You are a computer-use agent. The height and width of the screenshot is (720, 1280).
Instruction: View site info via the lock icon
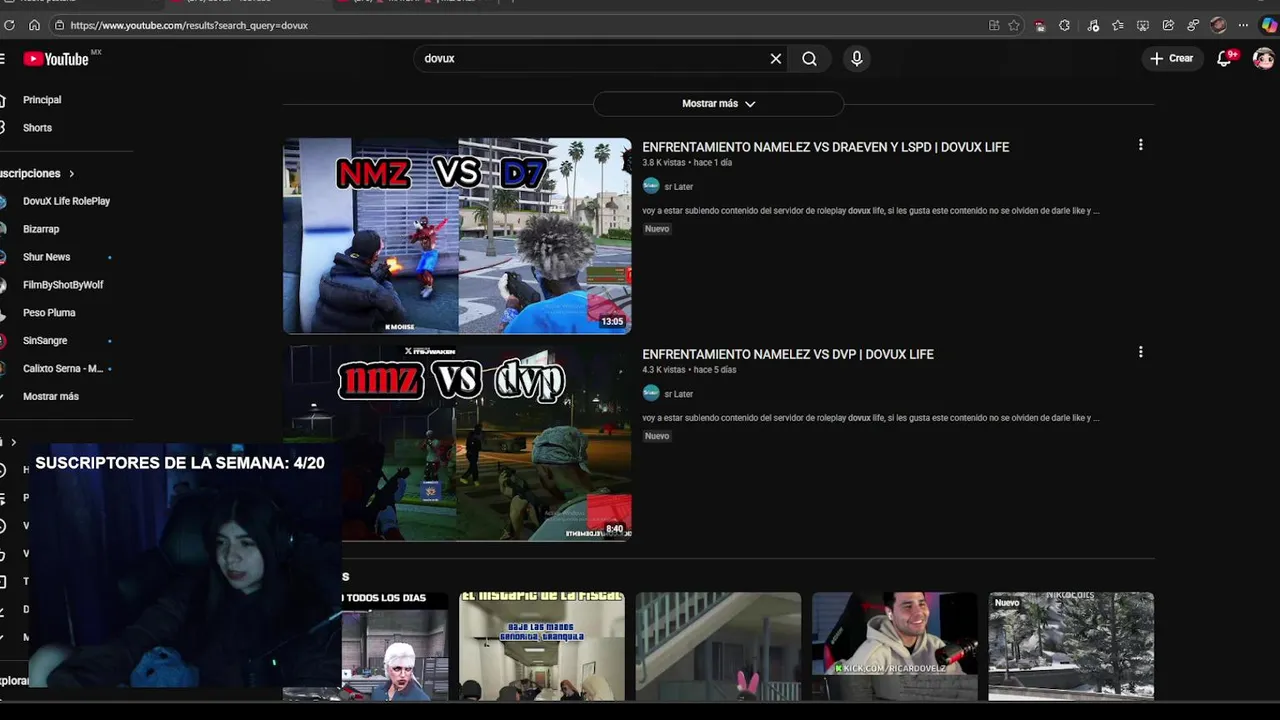(60, 25)
